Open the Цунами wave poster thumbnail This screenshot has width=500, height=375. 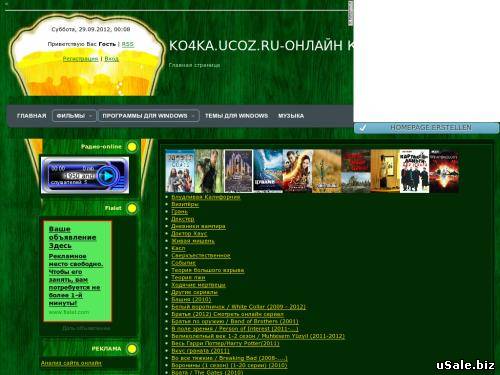tap(268, 171)
